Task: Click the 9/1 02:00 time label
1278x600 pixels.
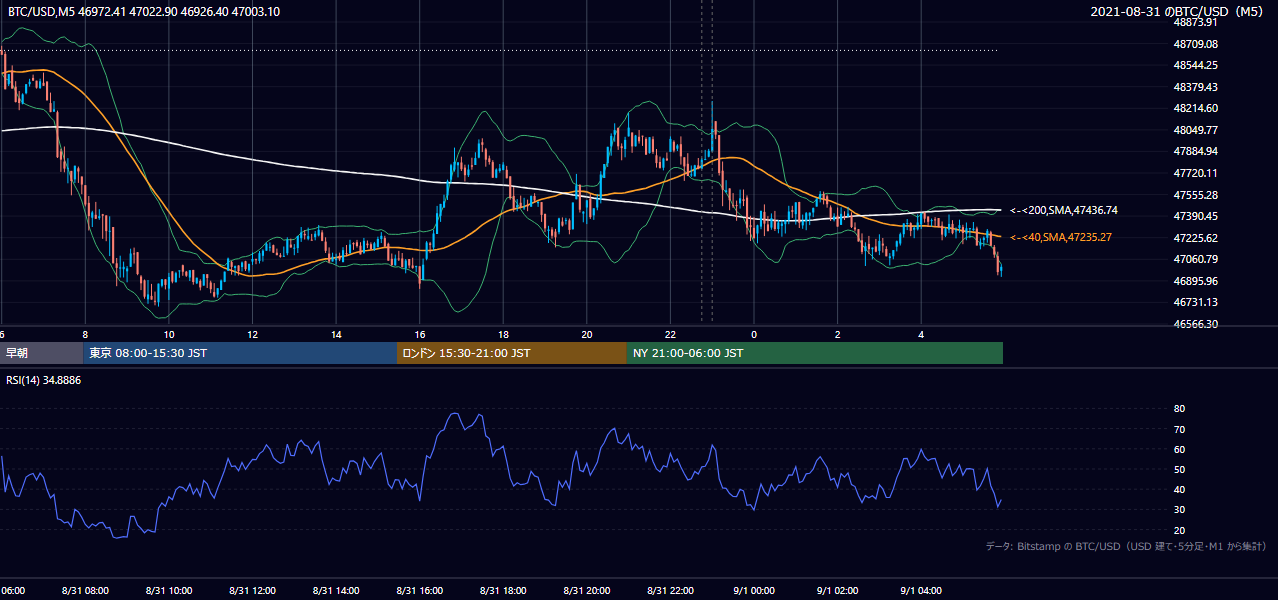Action: click(x=838, y=591)
